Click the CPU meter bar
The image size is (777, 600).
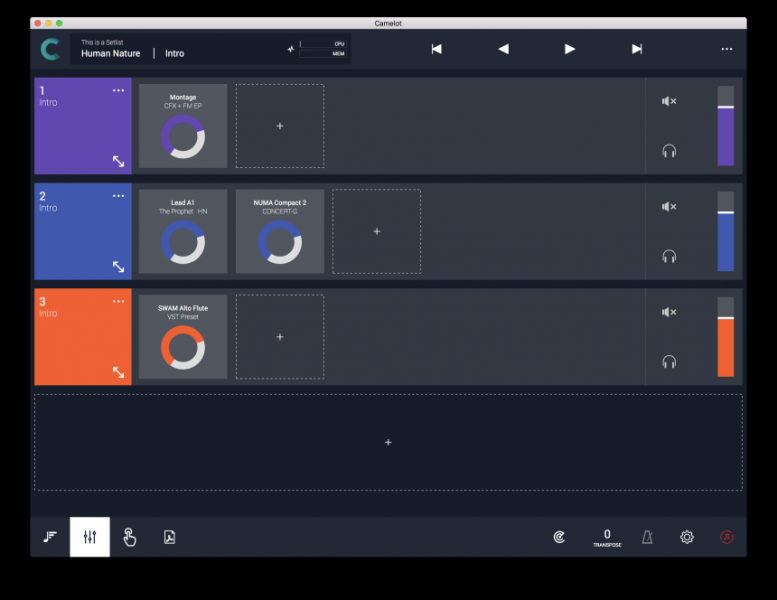point(323,44)
